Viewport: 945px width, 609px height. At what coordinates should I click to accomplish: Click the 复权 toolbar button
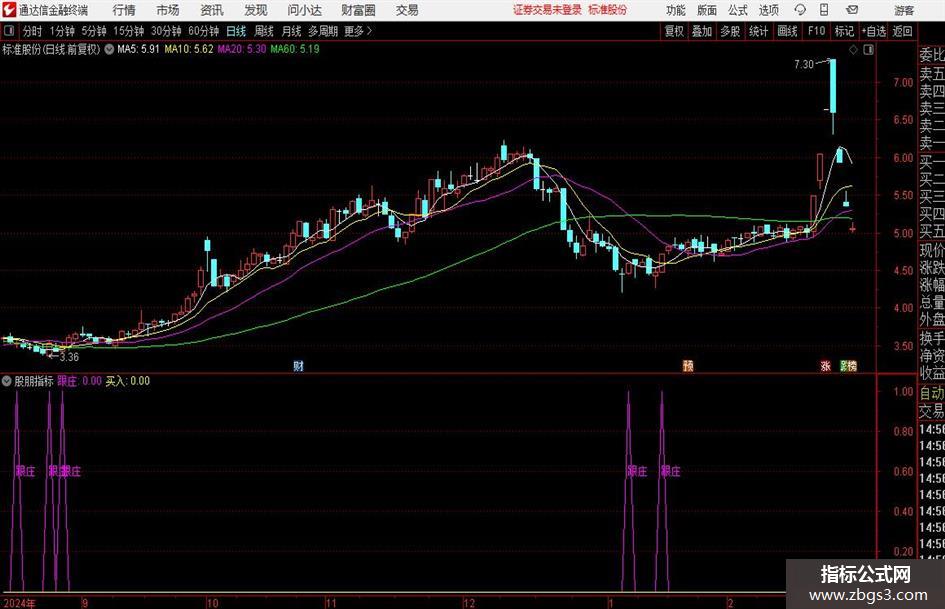pos(674,31)
